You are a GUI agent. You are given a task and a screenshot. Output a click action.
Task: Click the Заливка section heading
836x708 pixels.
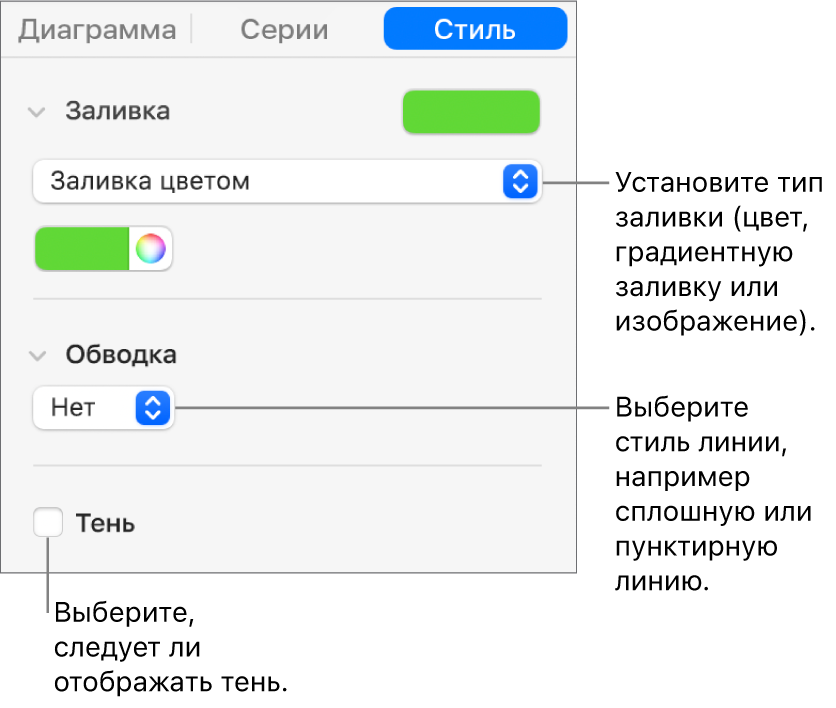pos(118,111)
